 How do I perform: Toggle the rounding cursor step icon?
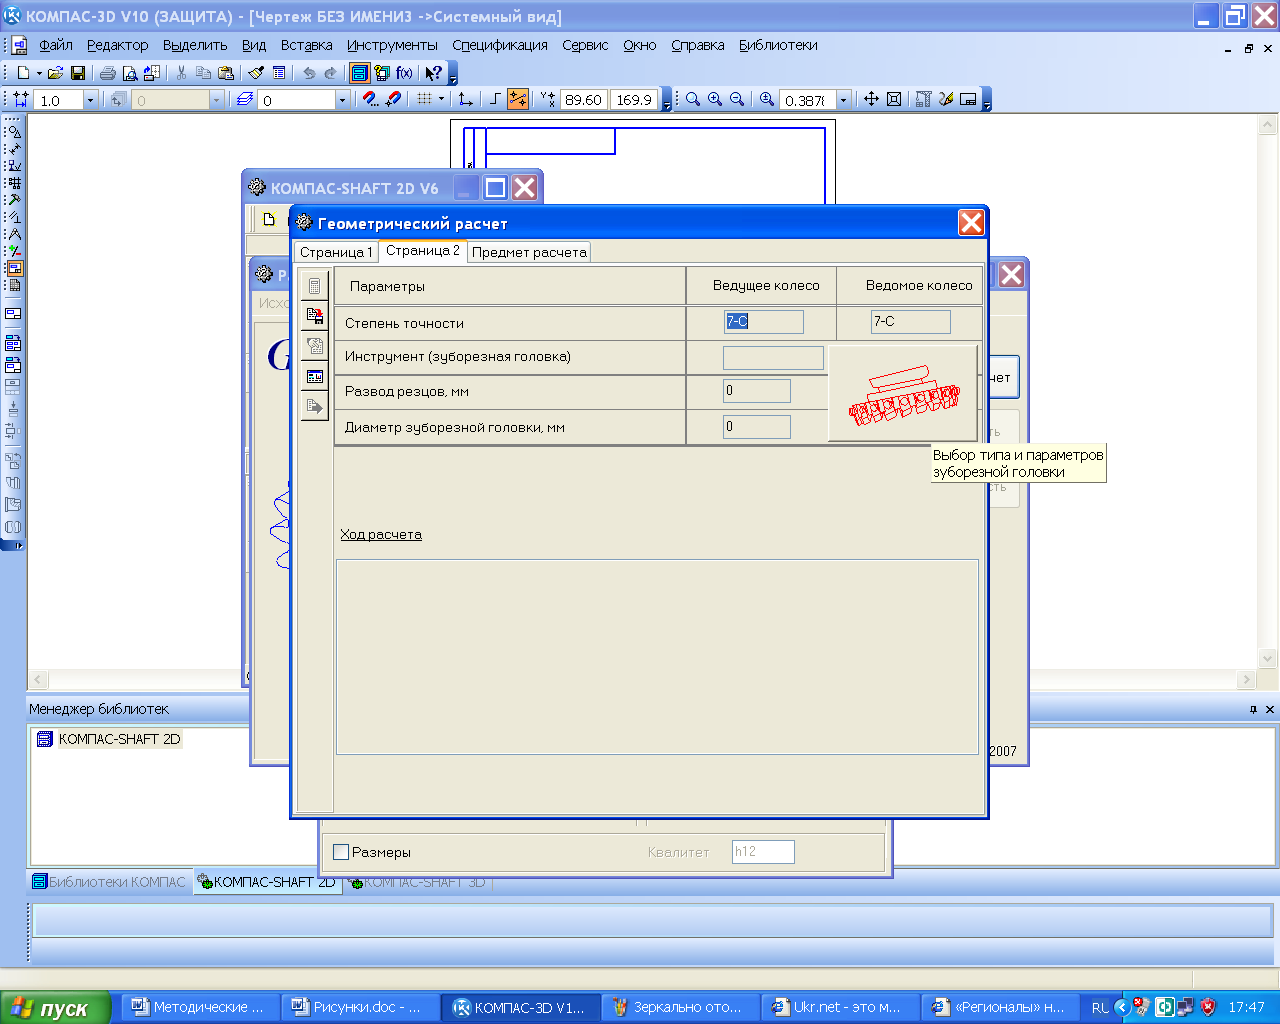click(518, 99)
